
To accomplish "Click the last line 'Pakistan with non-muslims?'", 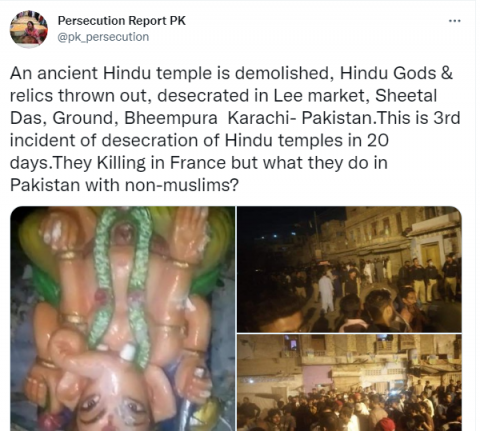I will coord(125,185).
